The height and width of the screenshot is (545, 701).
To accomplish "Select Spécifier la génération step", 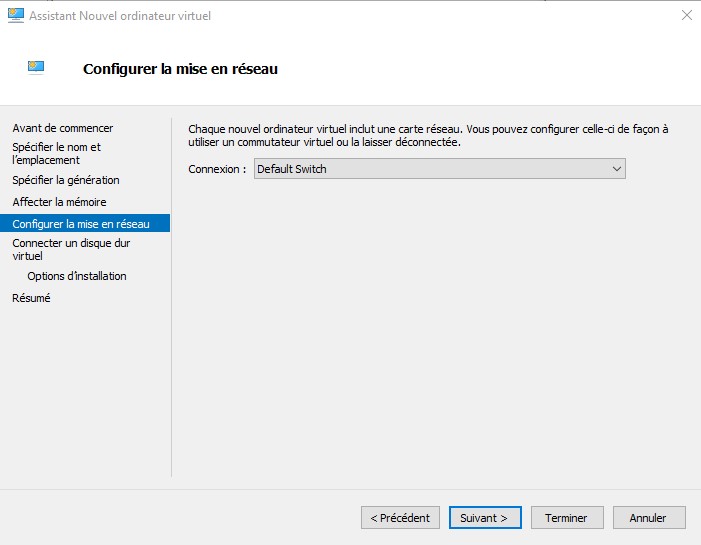I will pyautogui.click(x=66, y=180).
